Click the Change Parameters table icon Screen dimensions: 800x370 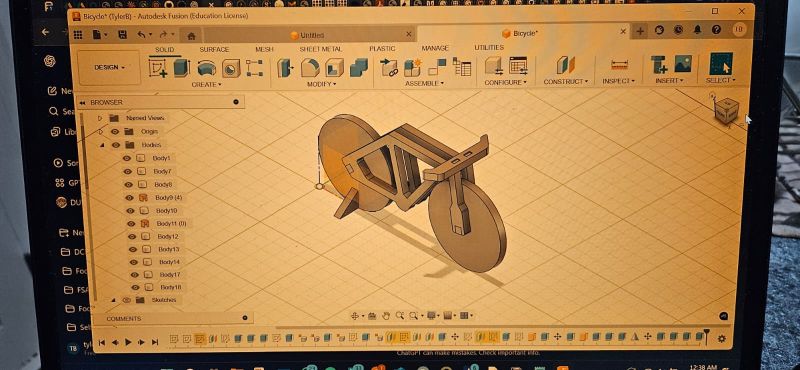click(x=518, y=66)
